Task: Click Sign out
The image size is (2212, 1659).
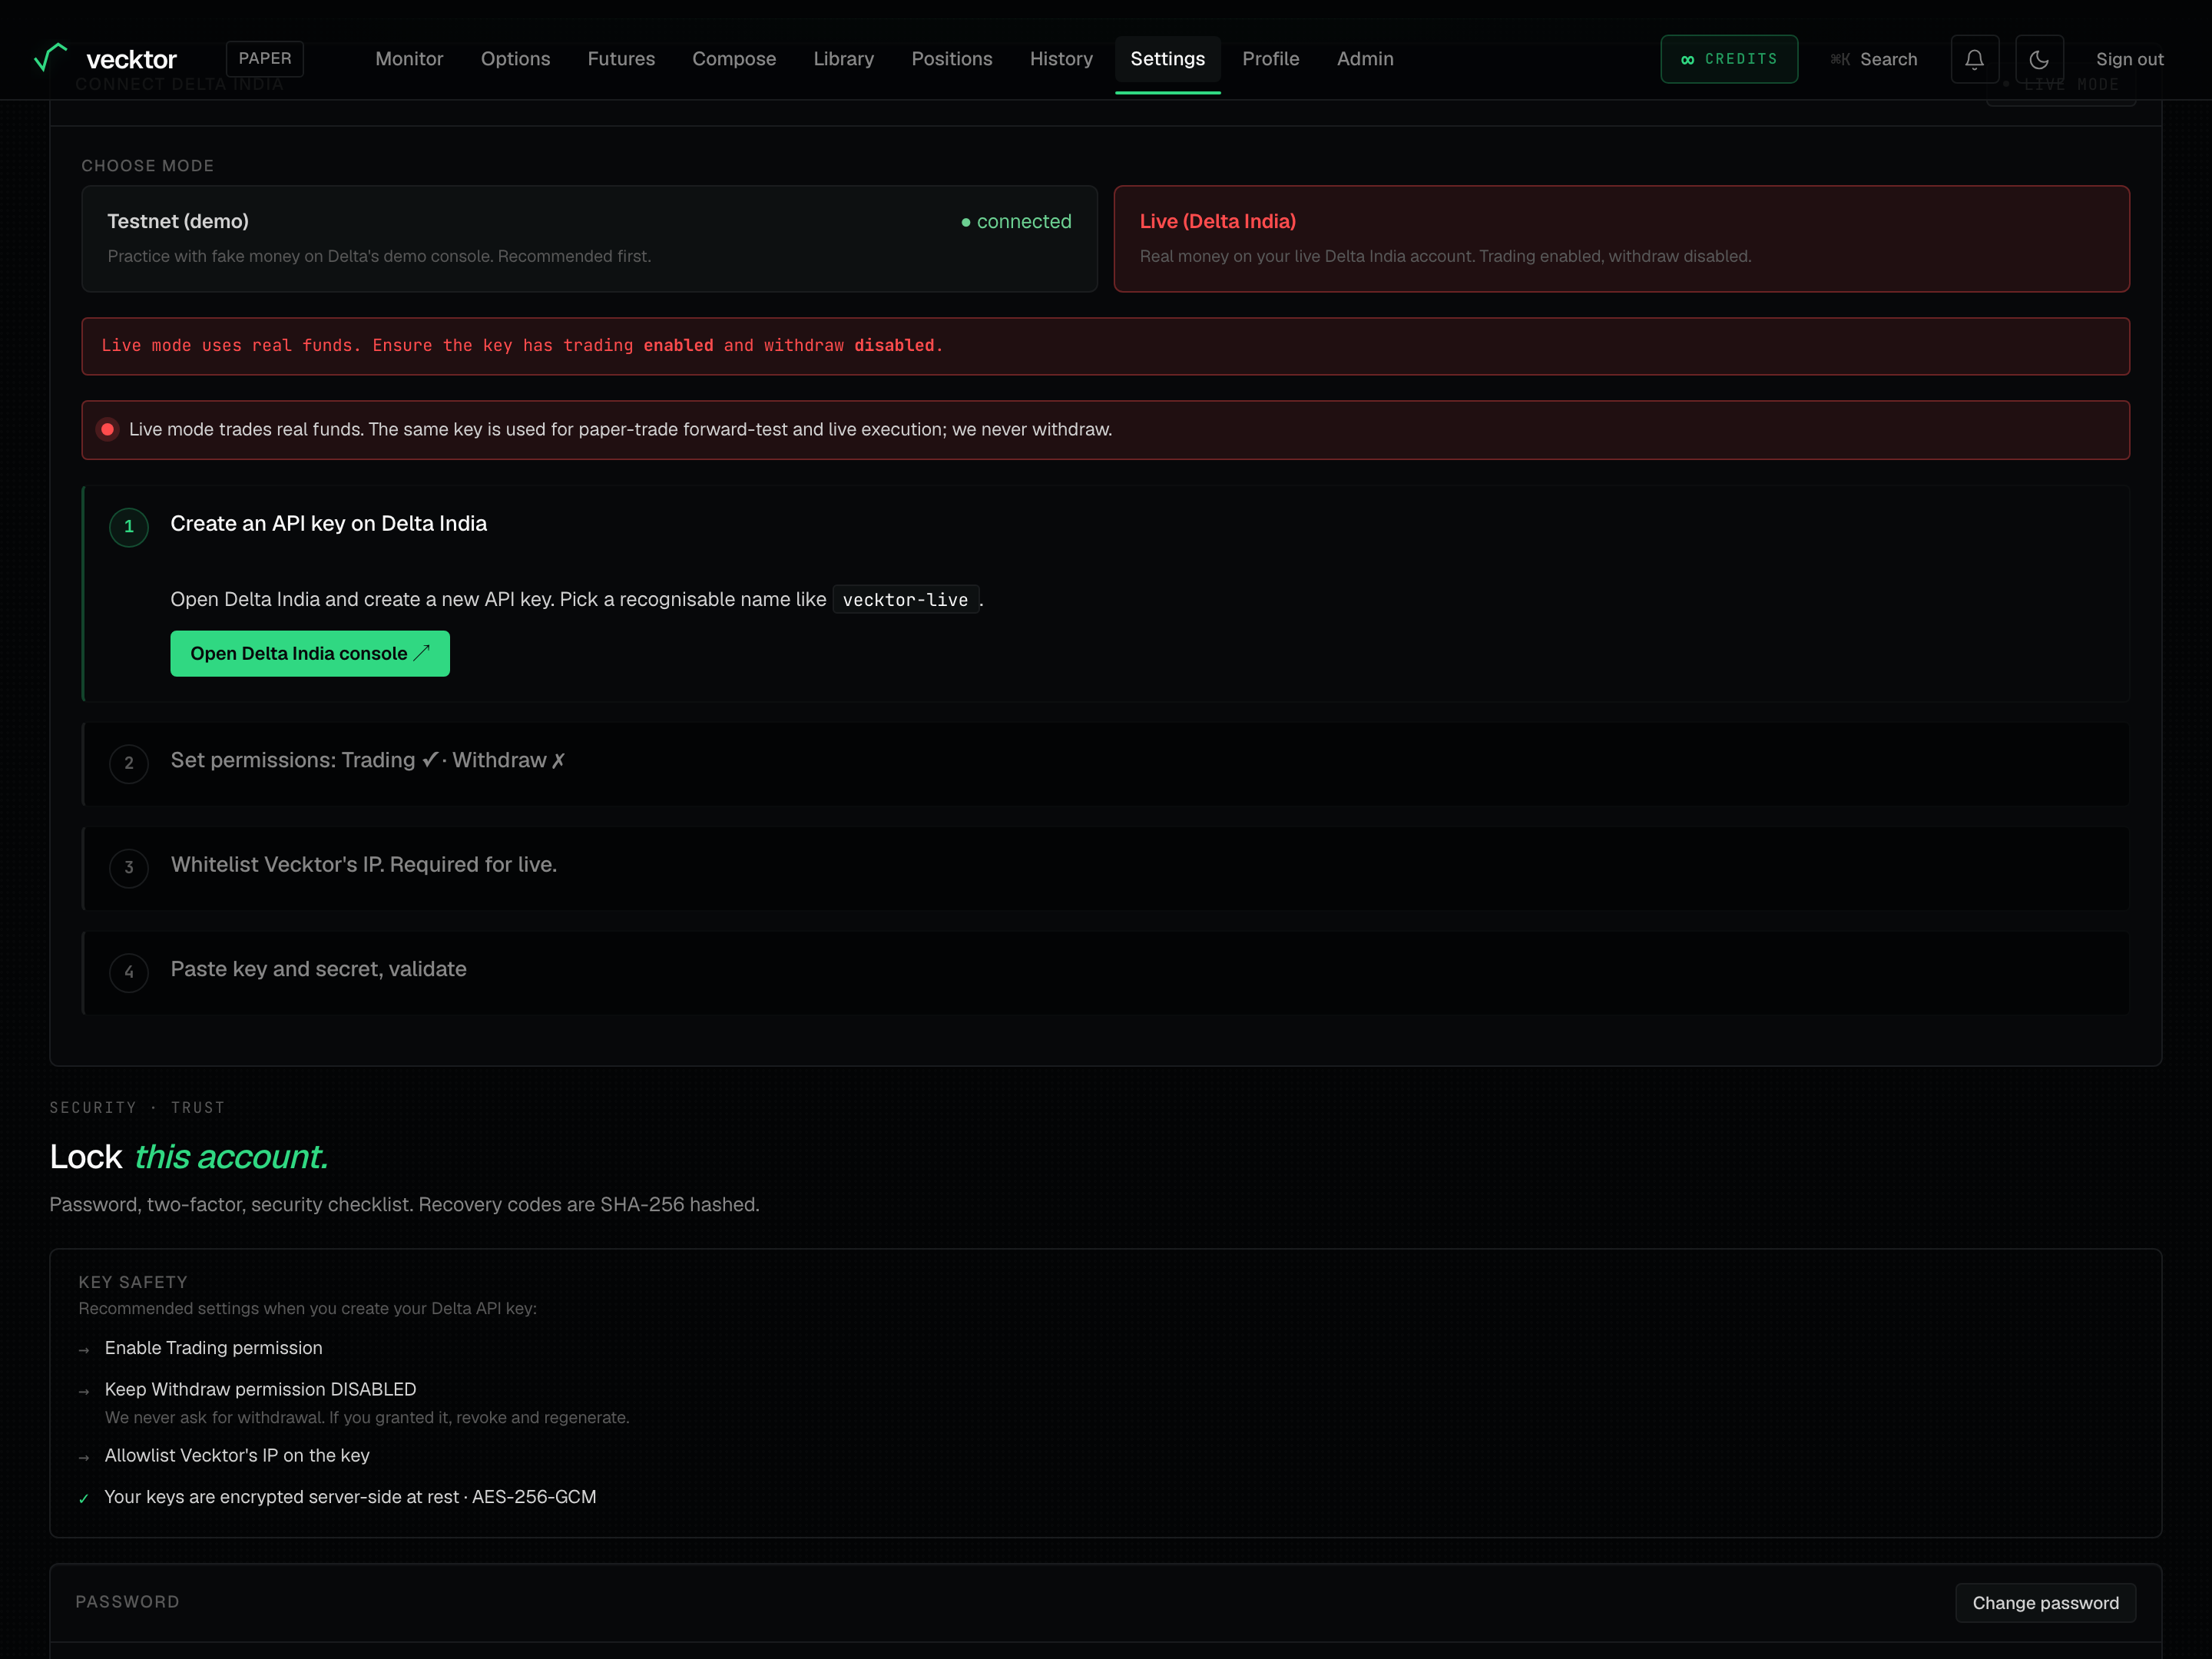Action: pyautogui.click(x=2129, y=59)
